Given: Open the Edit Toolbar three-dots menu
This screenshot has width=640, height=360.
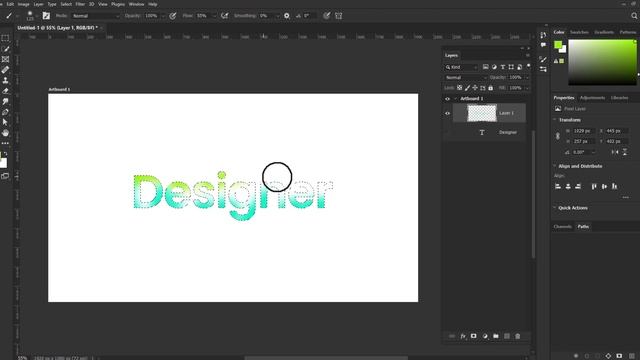Looking at the screenshot, I should coord(5,143).
